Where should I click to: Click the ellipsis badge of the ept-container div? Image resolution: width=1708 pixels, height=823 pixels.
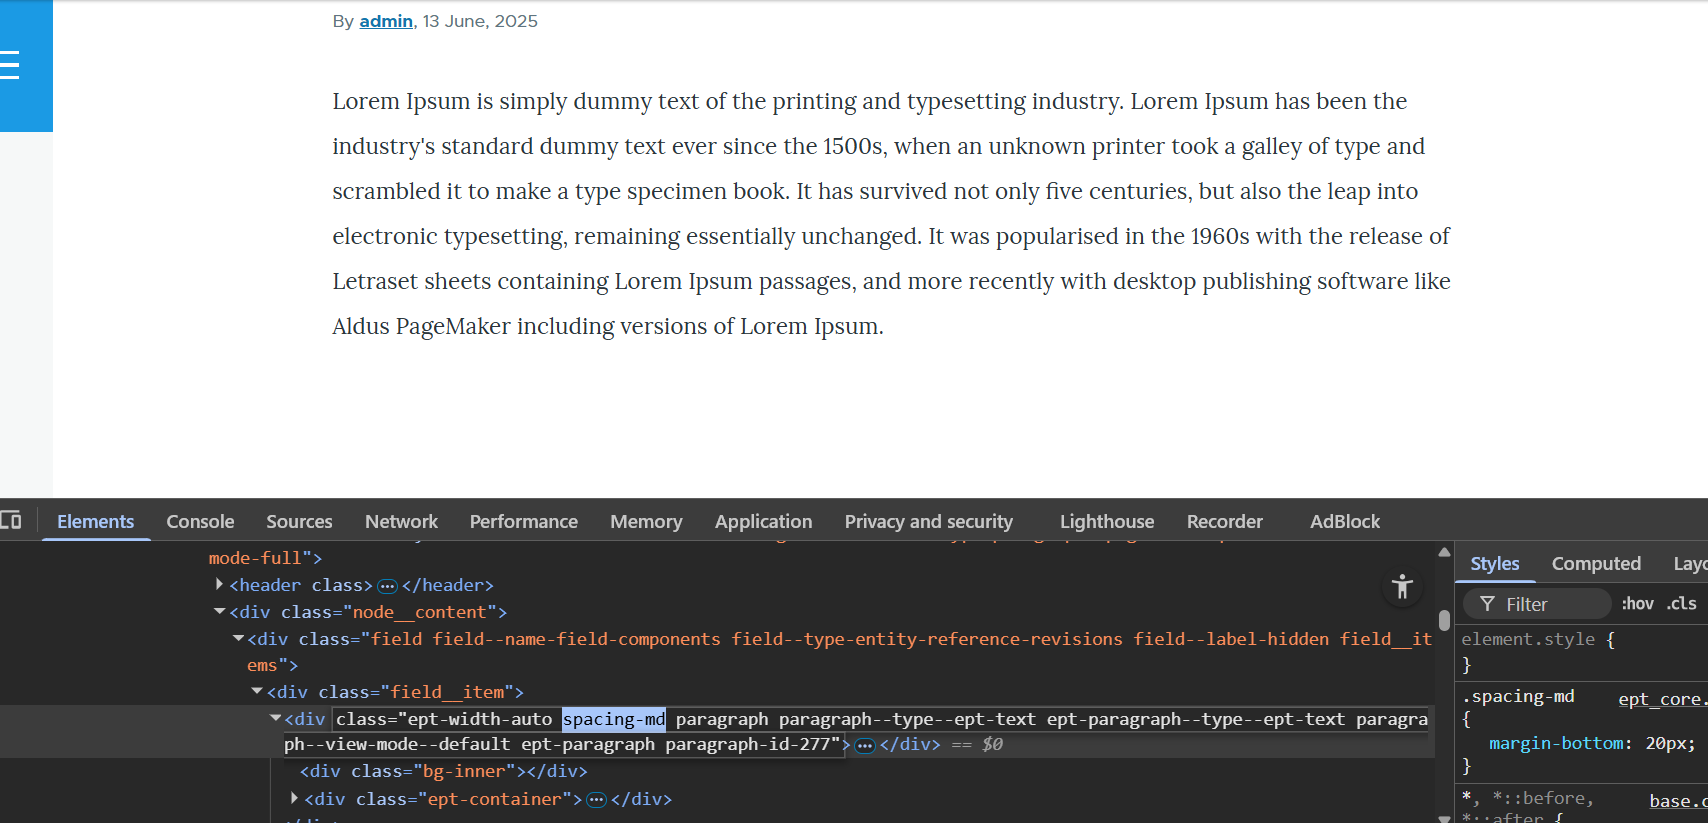[596, 800]
